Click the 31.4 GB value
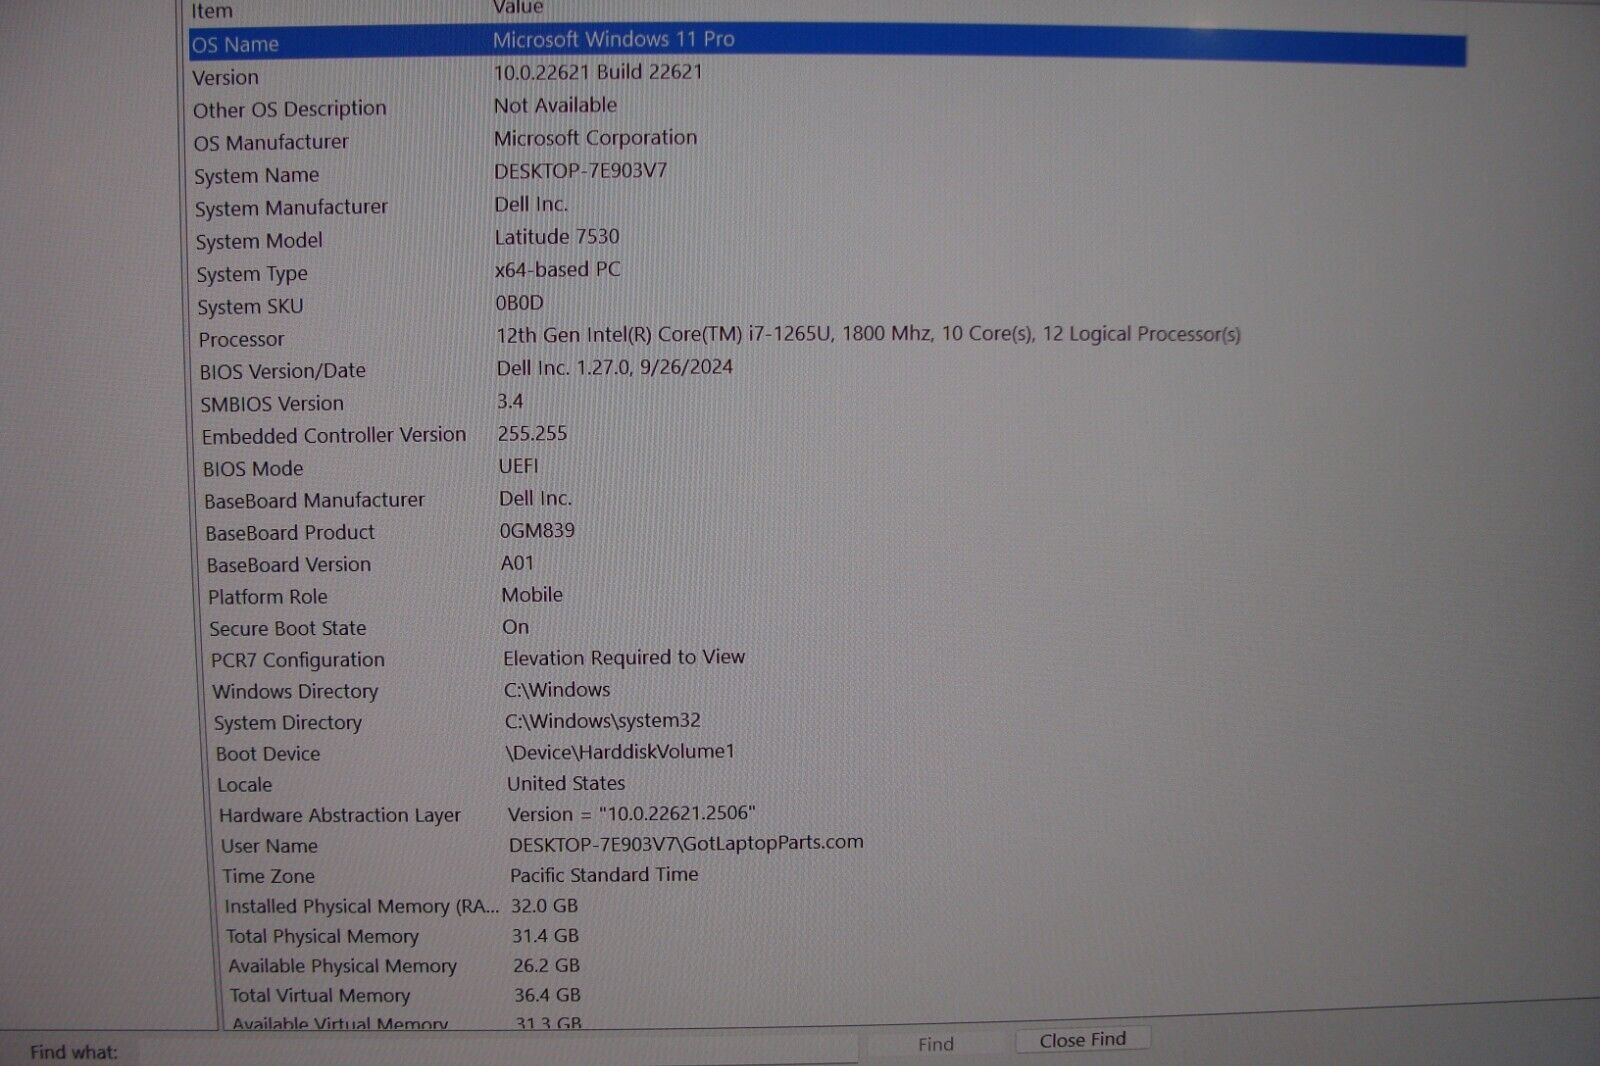This screenshot has height=1066, width=1600. pyautogui.click(x=545, y=936)
